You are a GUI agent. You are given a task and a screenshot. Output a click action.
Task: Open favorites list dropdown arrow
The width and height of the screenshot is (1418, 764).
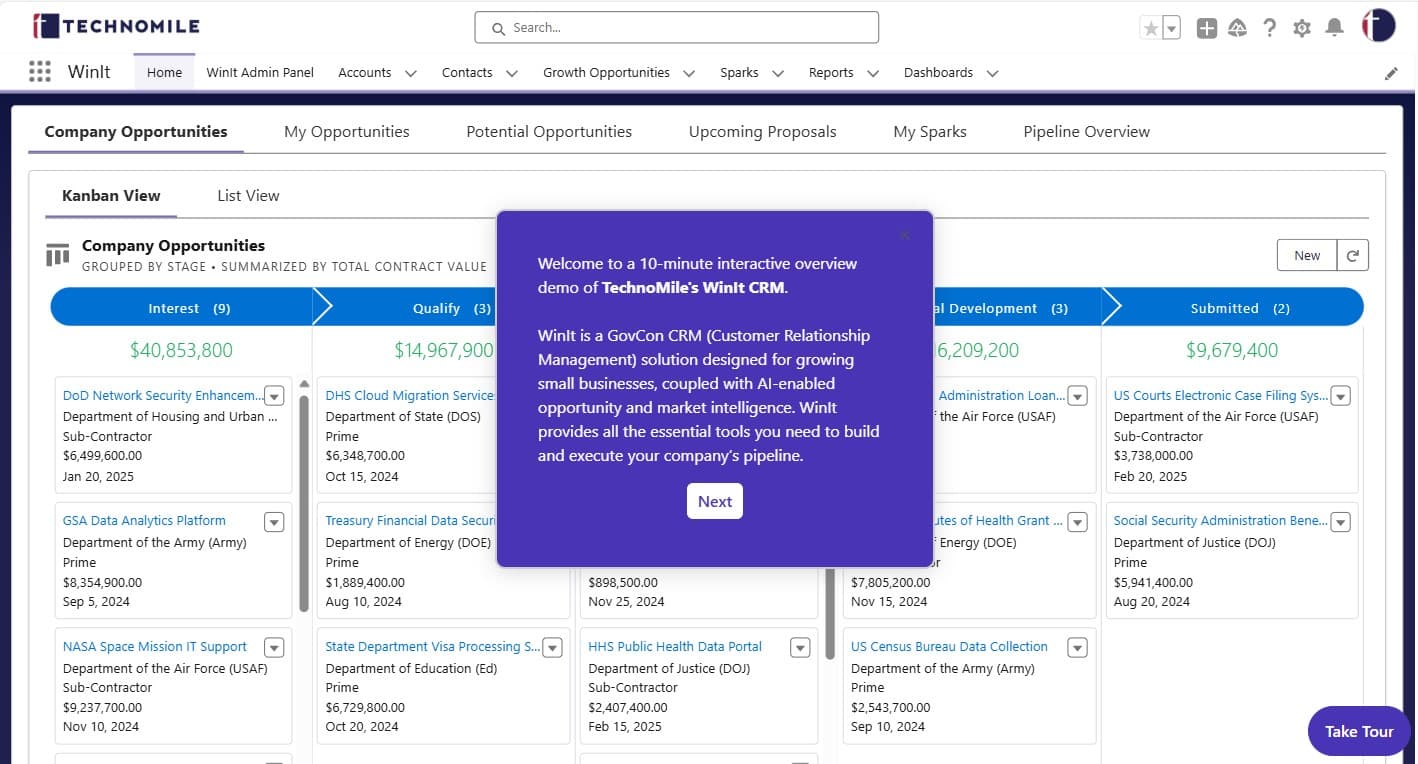tap(1172, 28)
